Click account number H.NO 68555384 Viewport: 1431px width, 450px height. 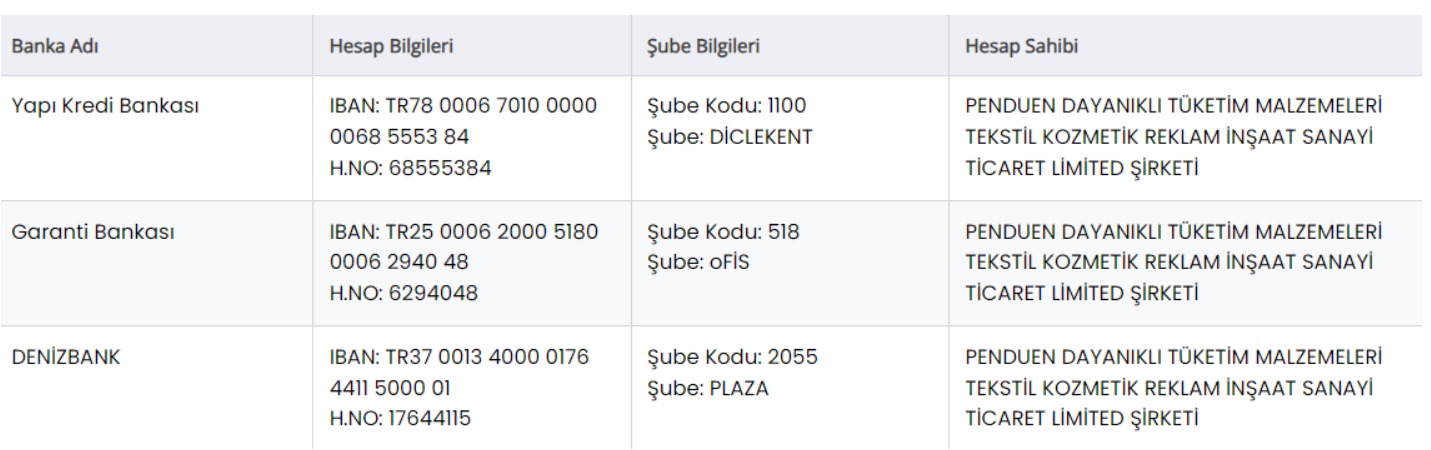410,167
